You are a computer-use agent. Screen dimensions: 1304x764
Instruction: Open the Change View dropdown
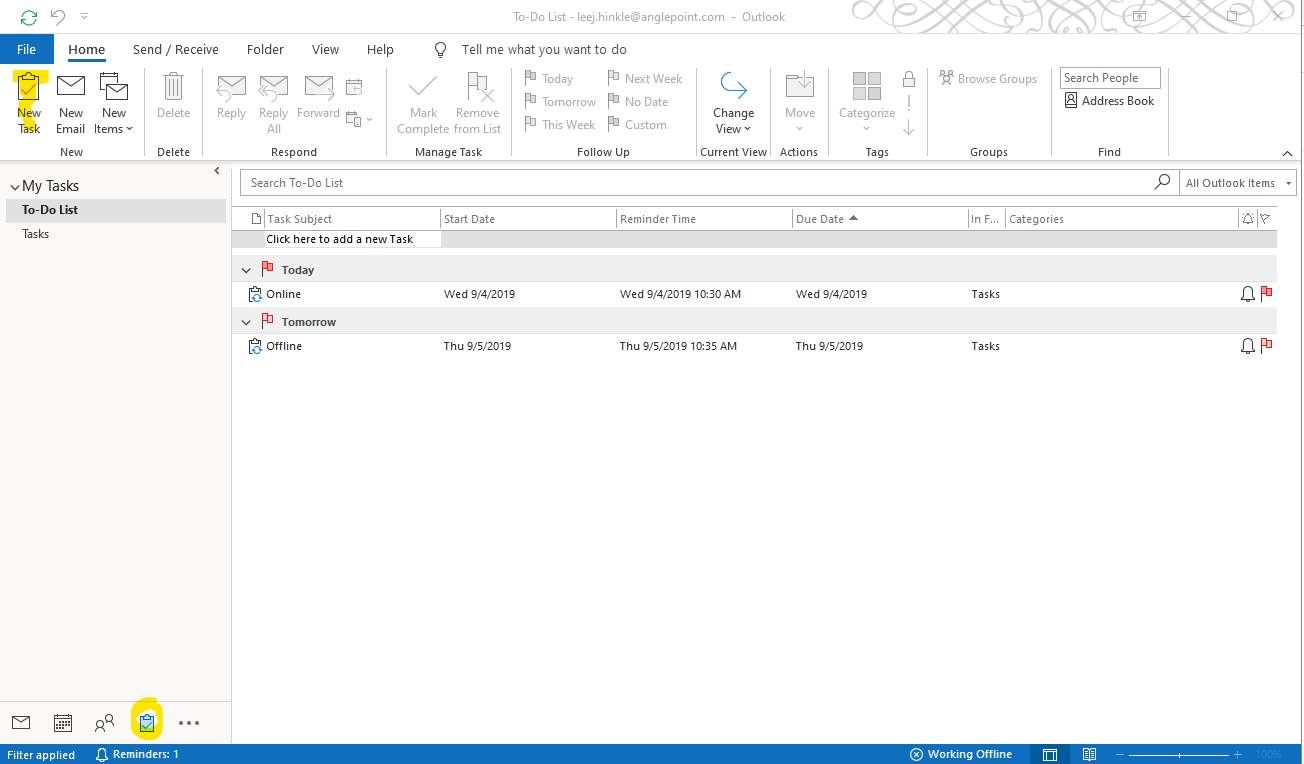click(x=733, y=103)
